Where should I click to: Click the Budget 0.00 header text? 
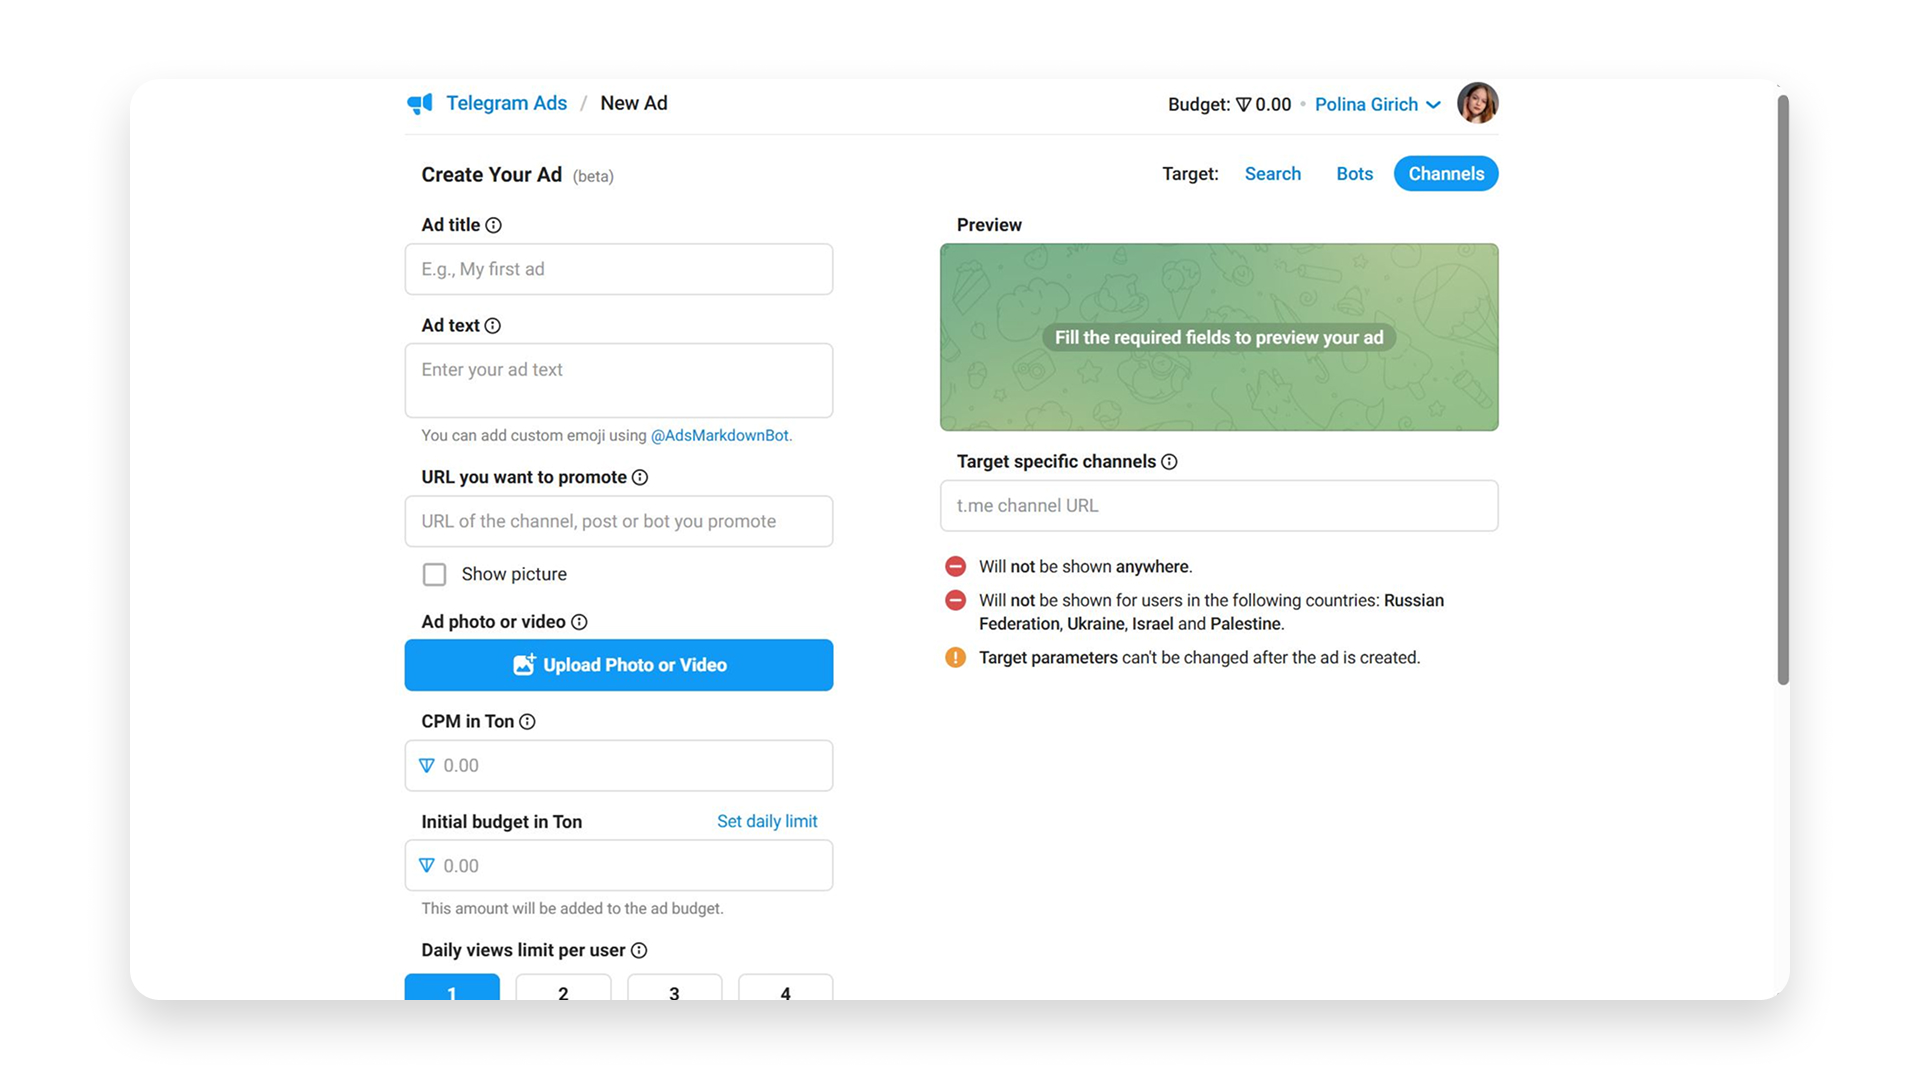1229,105
